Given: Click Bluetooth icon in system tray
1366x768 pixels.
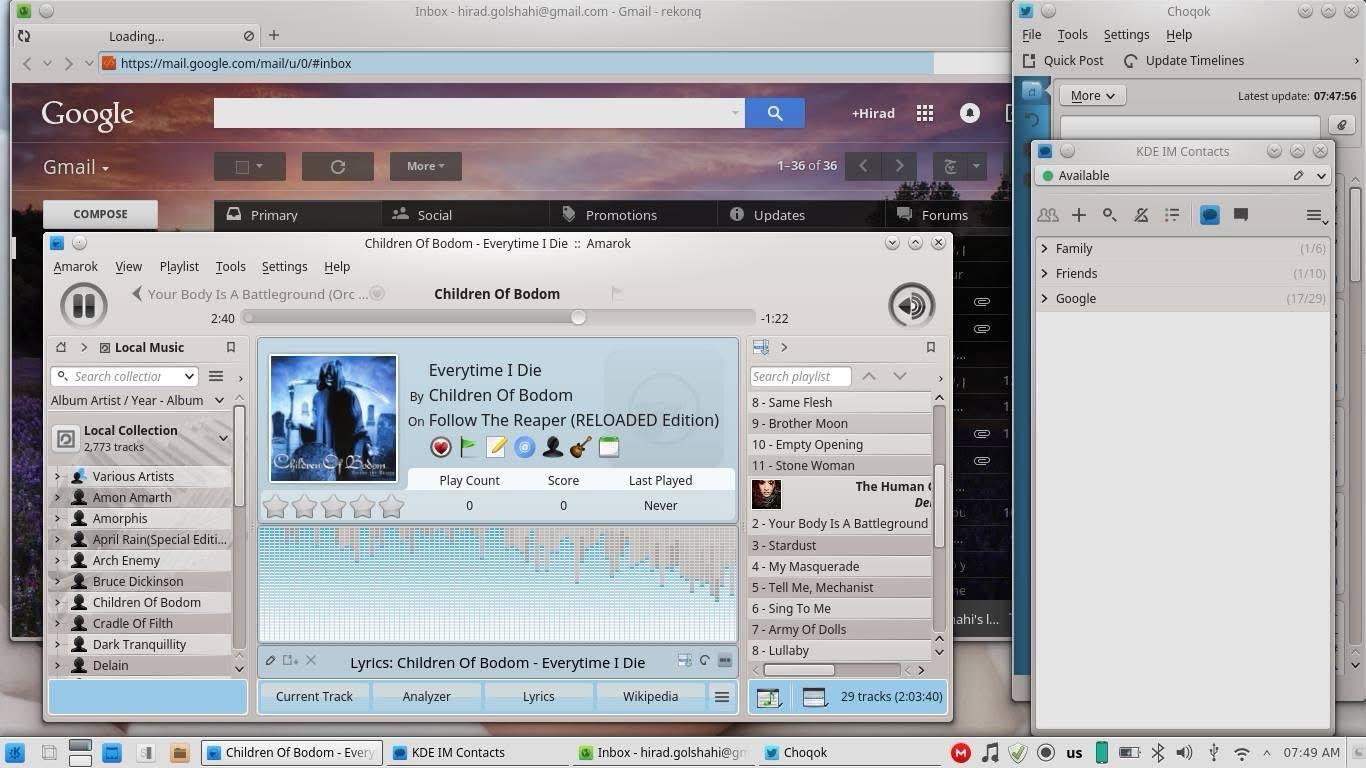Looking at the screenshot, I should point(1158,752).
